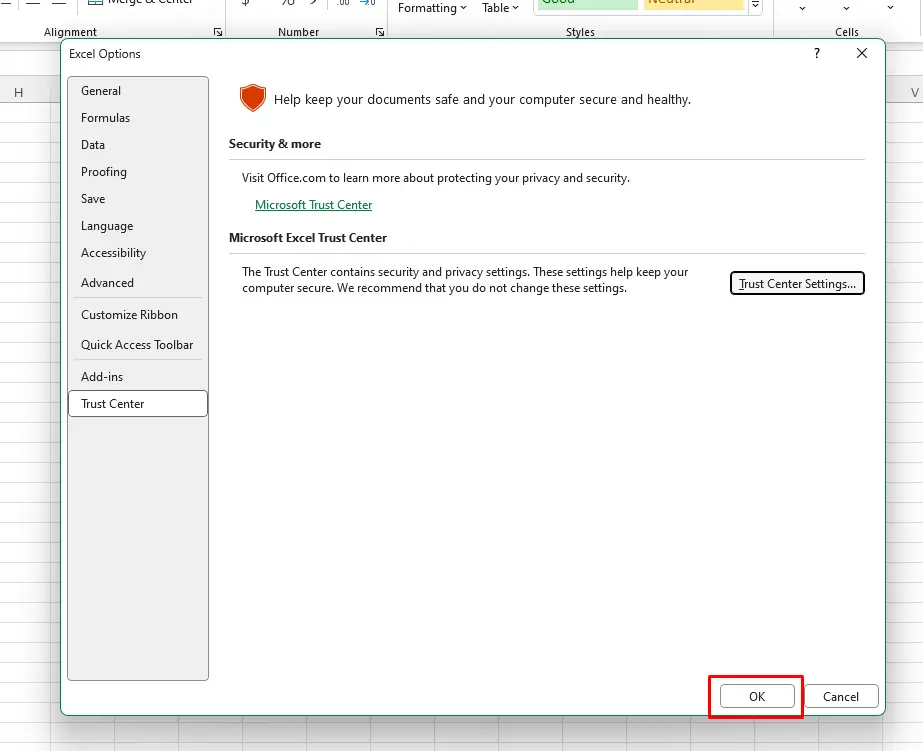Open the Microsoft Trust Center link

313,205
